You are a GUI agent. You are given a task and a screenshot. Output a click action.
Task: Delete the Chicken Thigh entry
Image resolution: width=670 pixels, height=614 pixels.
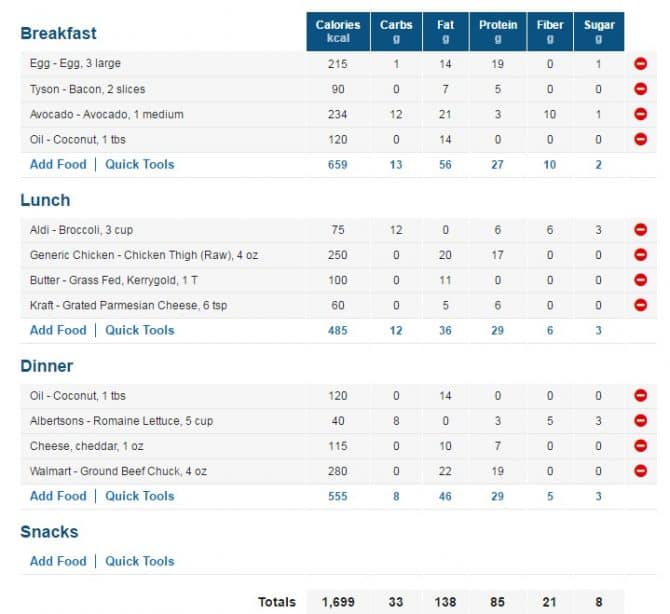tap(640, 255)
